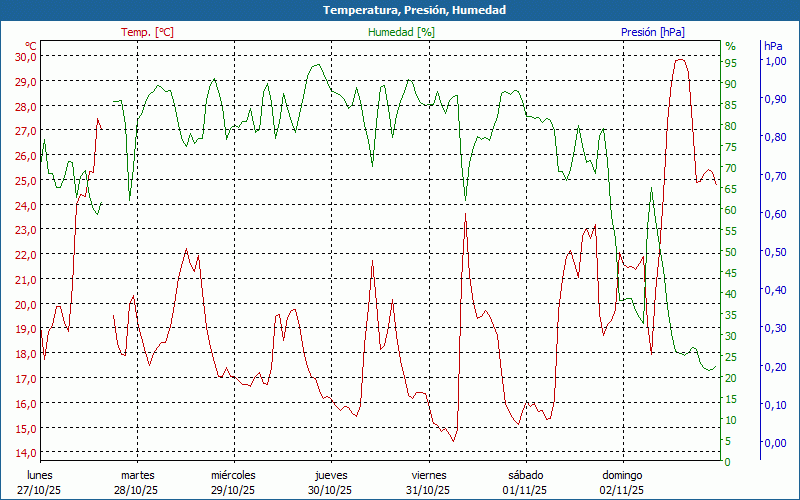
Task: Click the 1,00 tick on pressure axis
Action: click(x=775, y=61)
